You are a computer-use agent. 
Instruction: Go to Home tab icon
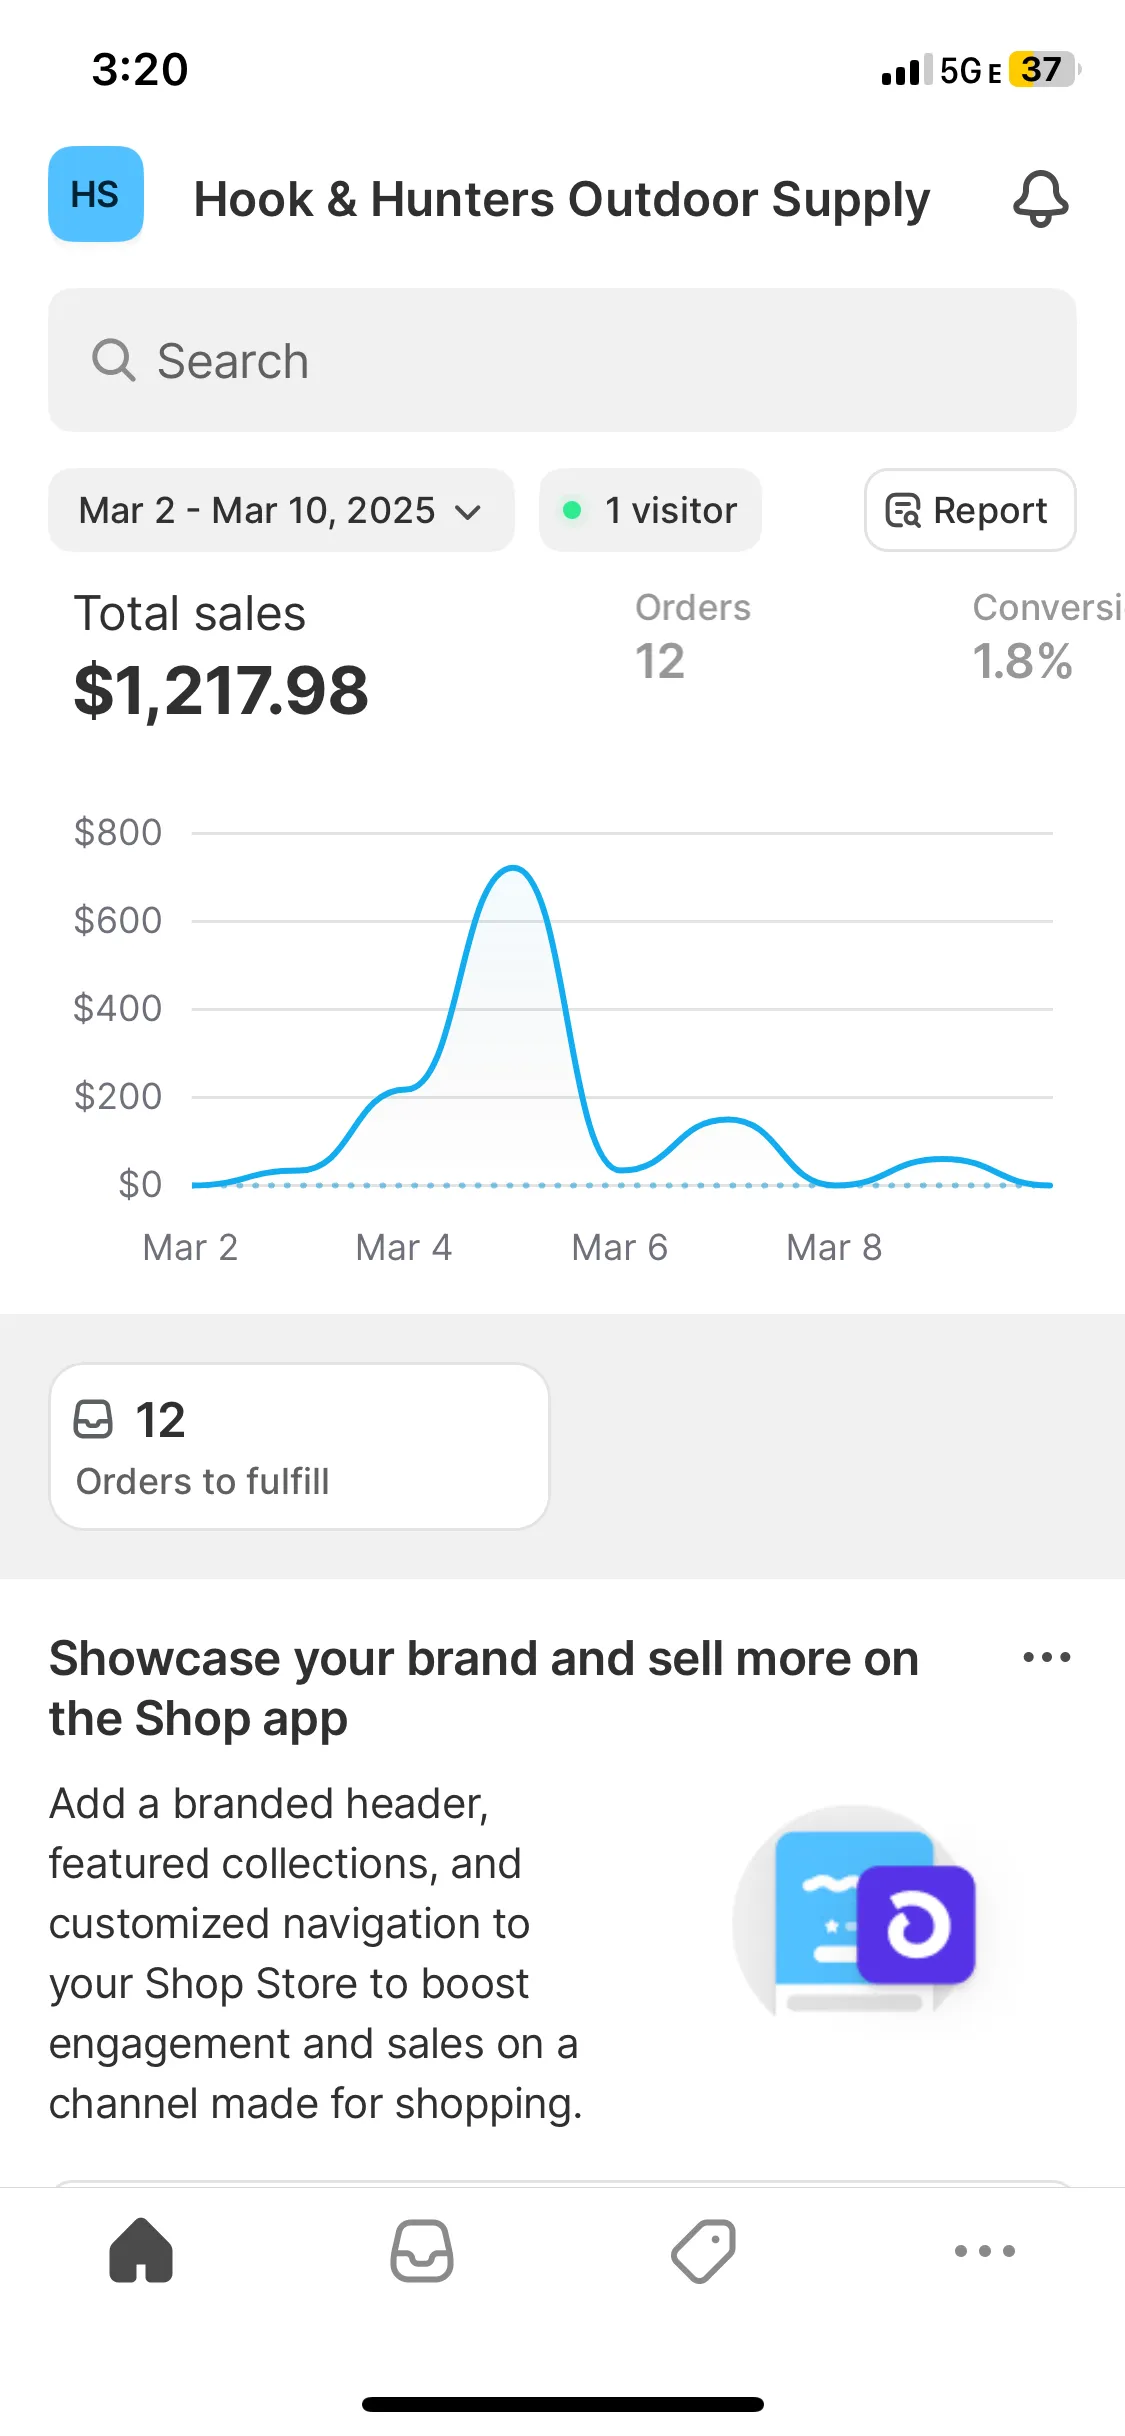coord(141,2250)
